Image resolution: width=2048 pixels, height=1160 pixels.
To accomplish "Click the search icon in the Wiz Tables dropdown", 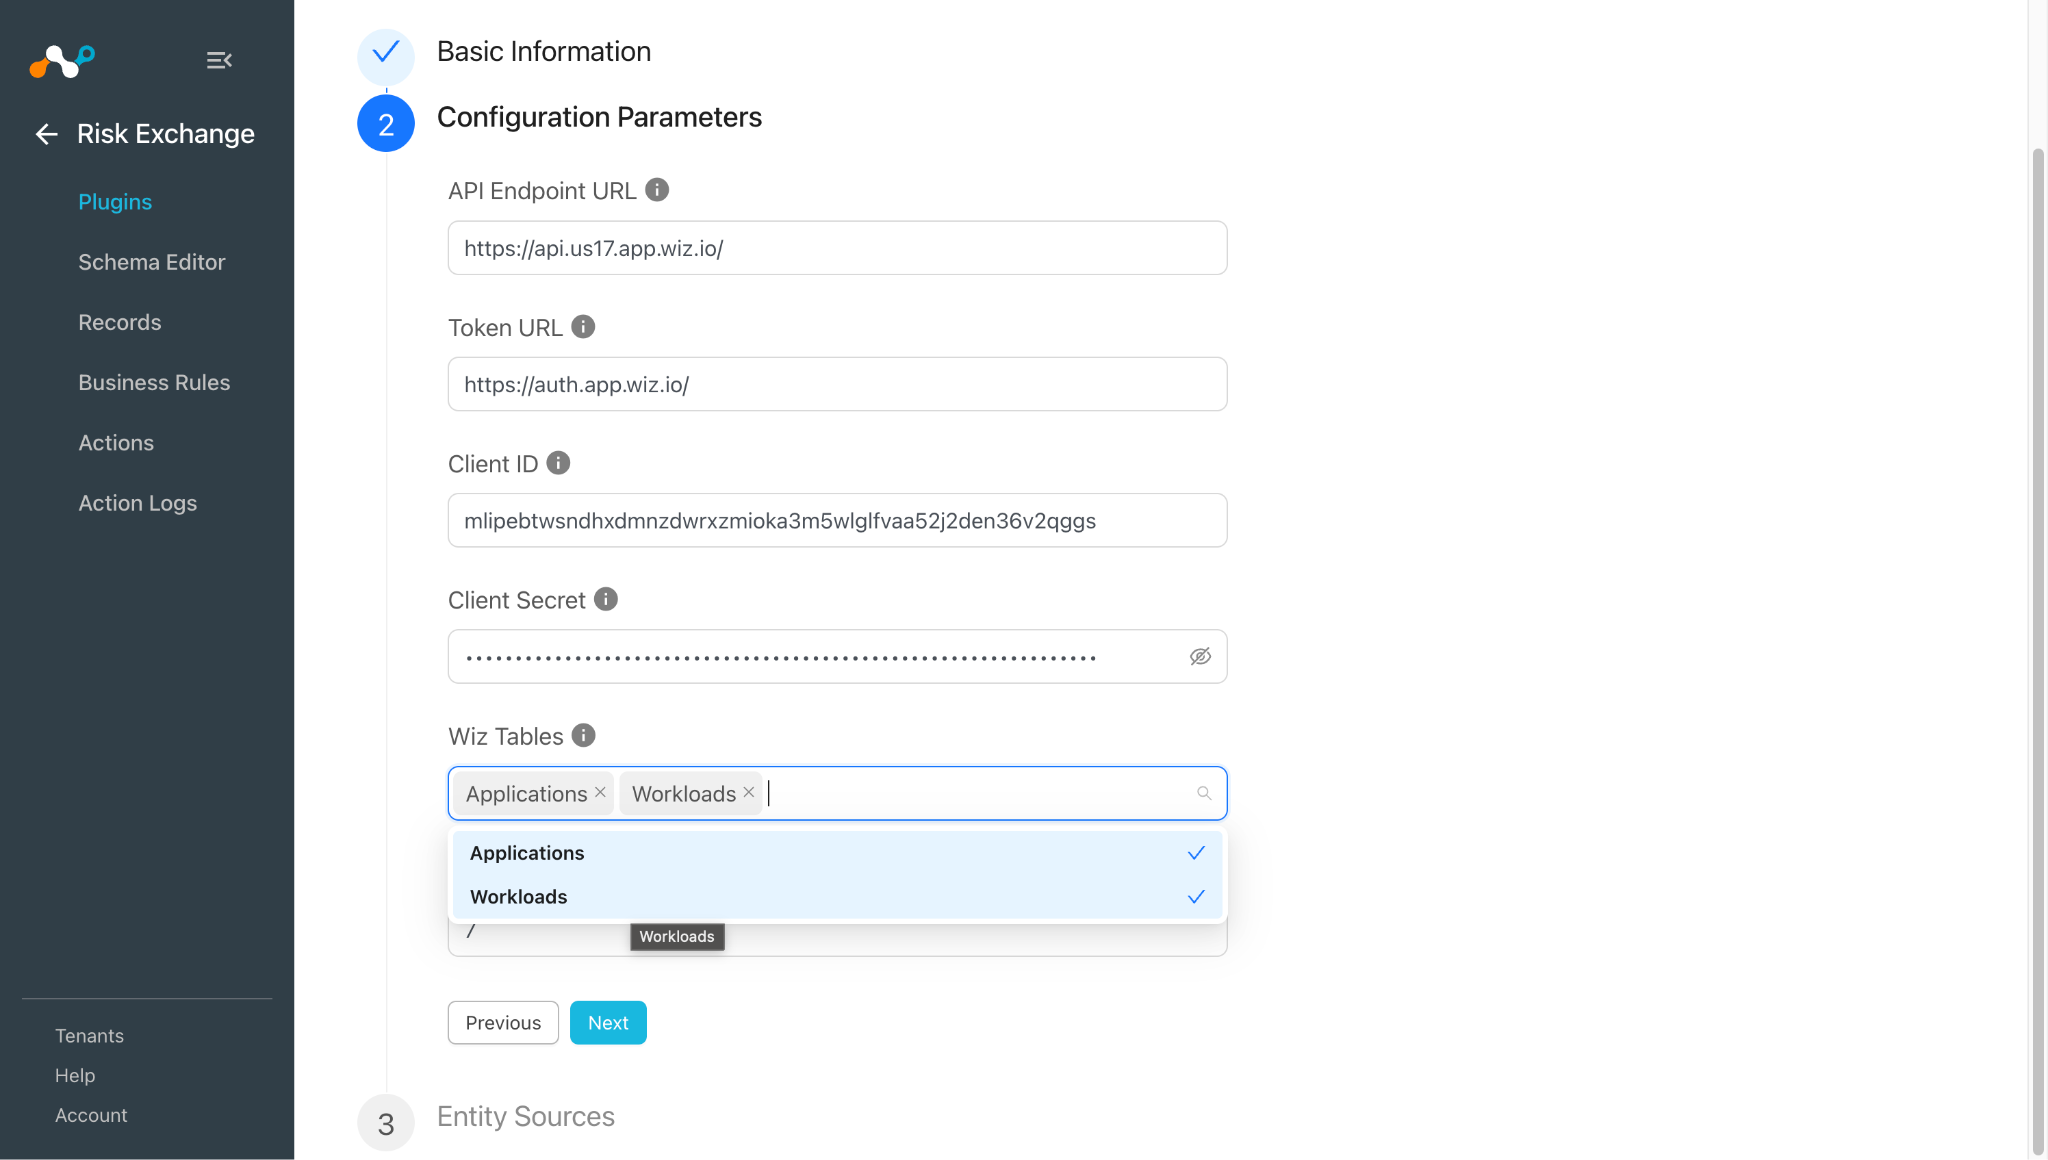I will pos(1204,793).
